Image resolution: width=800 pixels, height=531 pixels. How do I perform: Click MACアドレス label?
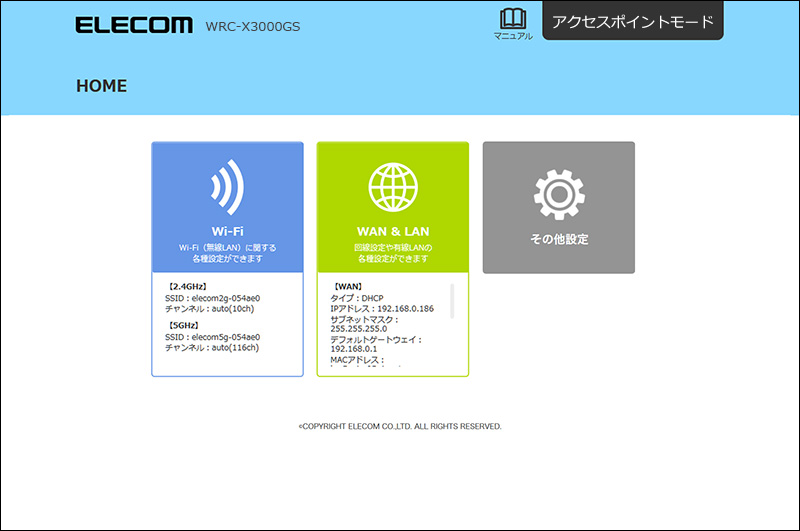(357, 360)
